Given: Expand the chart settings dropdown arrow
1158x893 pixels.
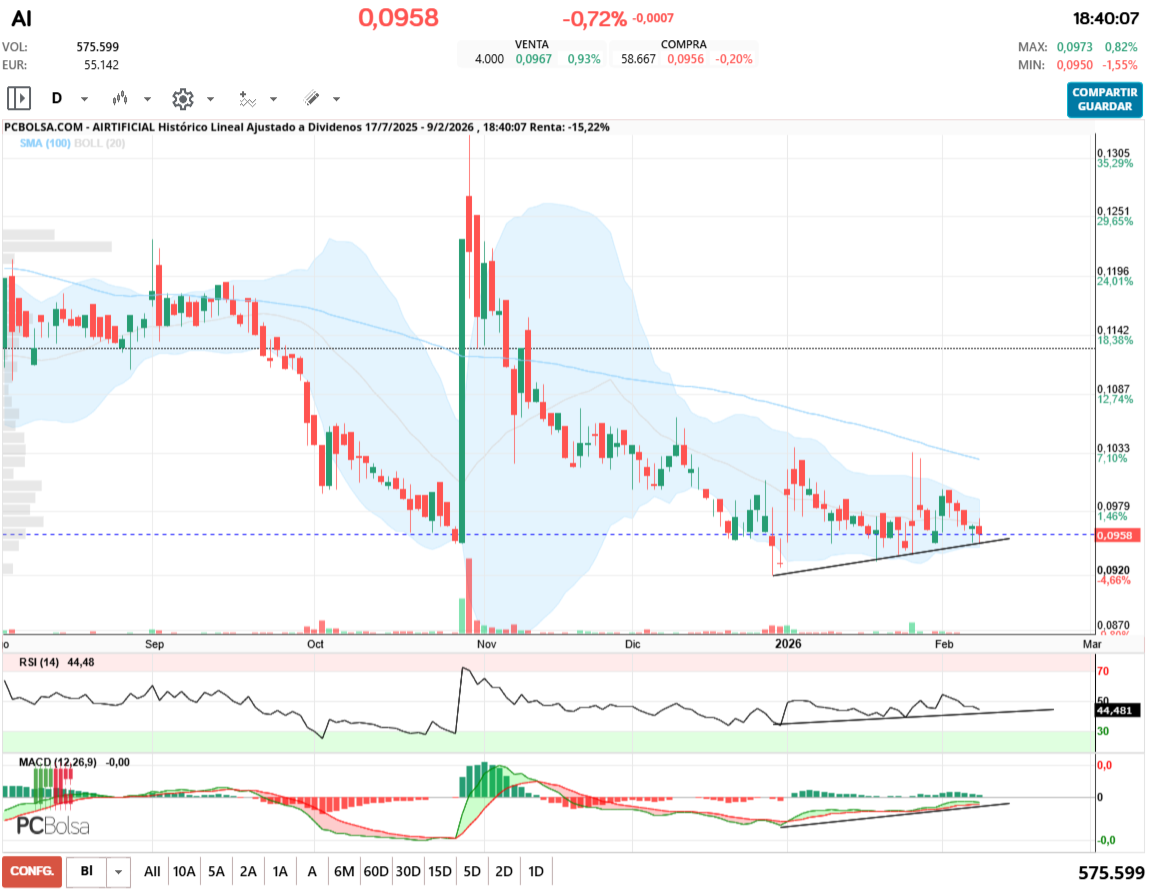Looking at the screenshot, I should (x=210, y=100).
